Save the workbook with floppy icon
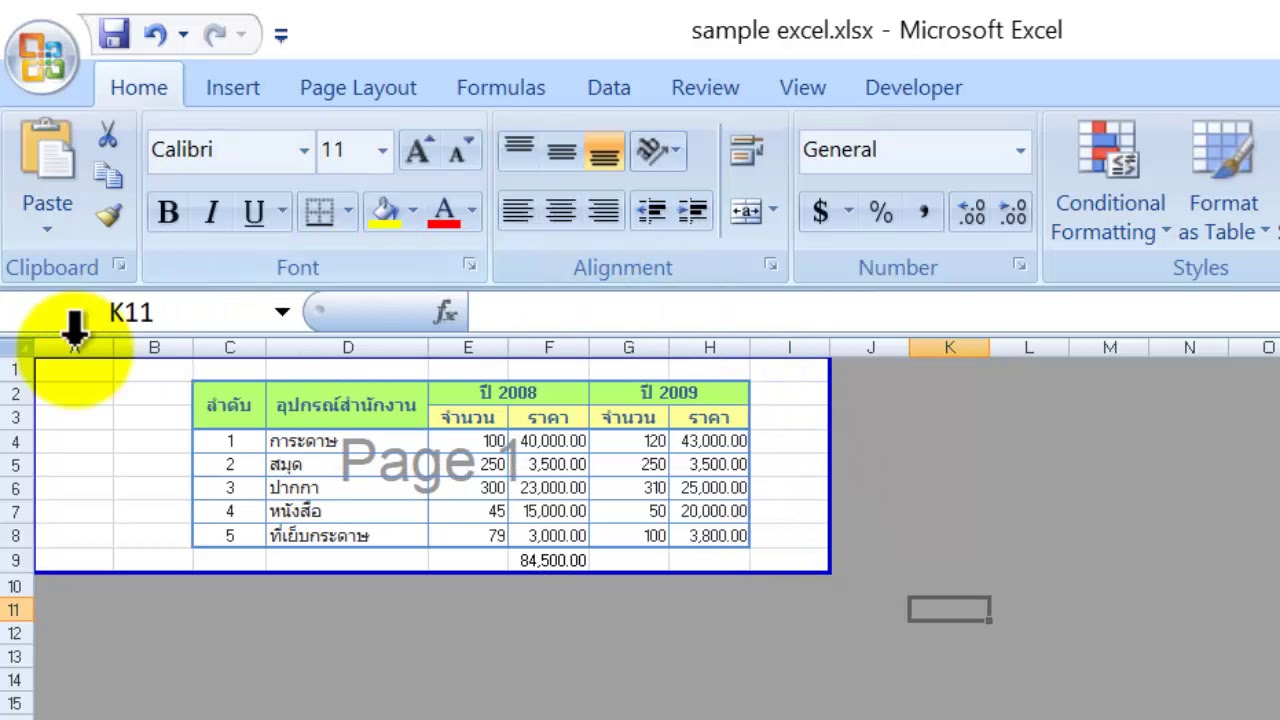 (x=114, y=34)
